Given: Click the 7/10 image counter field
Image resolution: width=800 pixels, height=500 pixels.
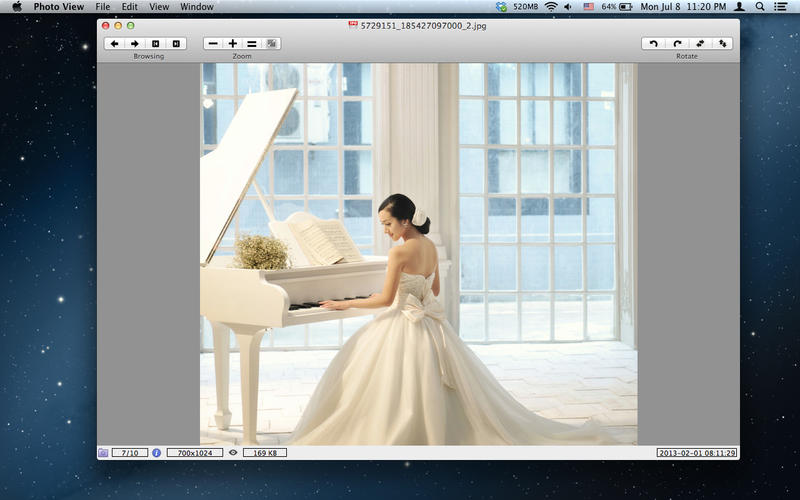Looking at the screenshot, I should (x=129, y=453).
